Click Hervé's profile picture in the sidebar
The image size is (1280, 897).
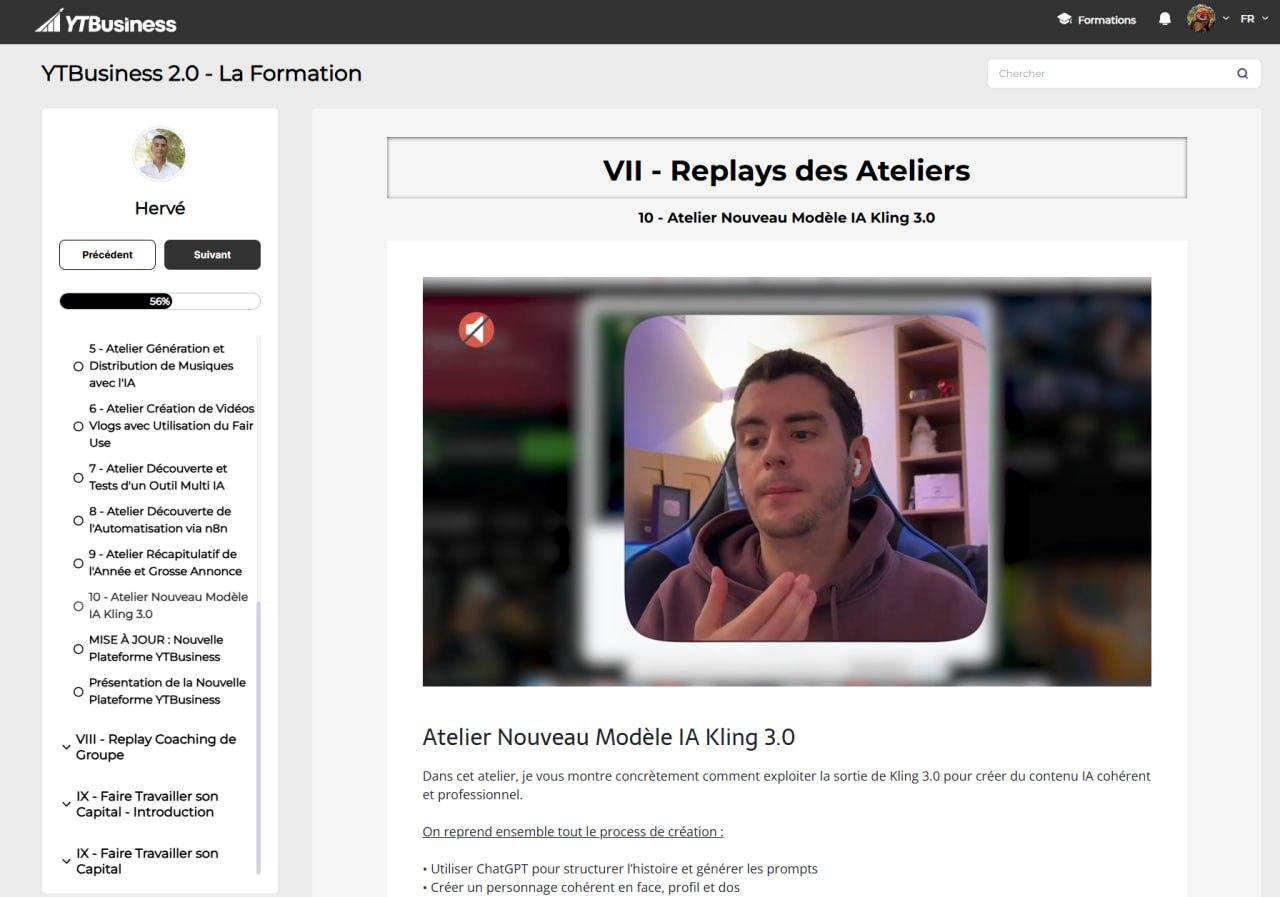[x=159, y=153]
